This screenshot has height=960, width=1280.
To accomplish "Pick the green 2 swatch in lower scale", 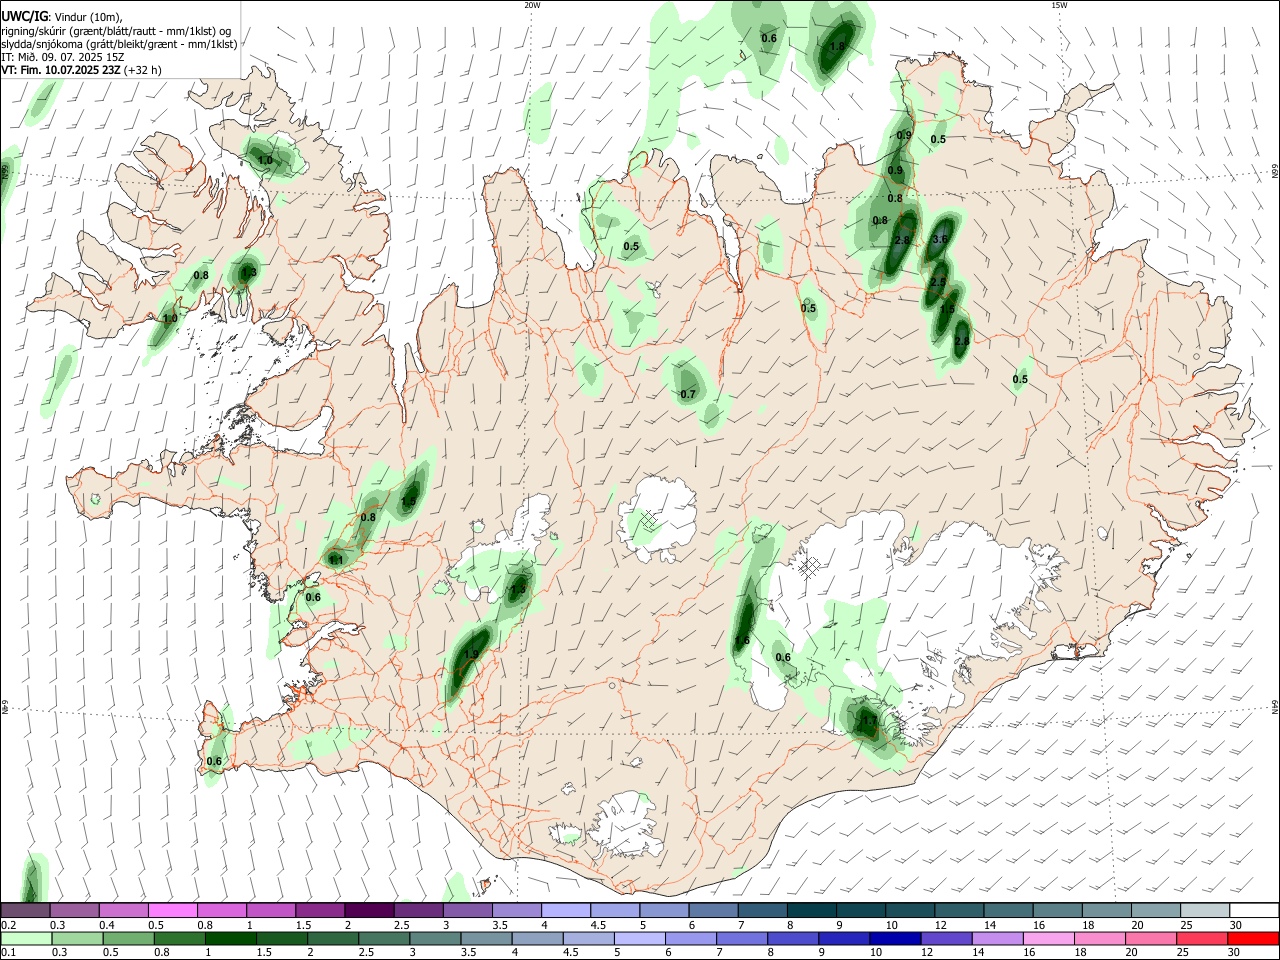I will [332, 938].
